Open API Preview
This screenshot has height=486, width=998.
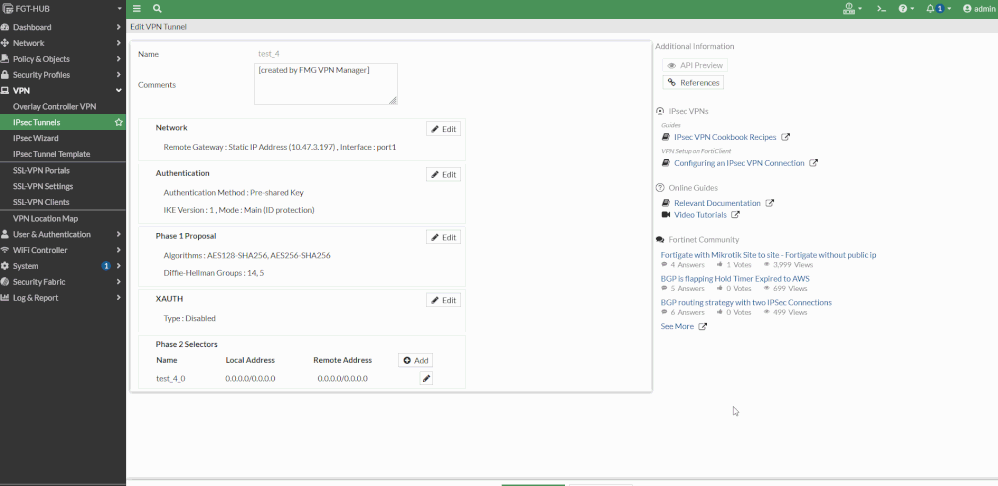coord(695,66)
